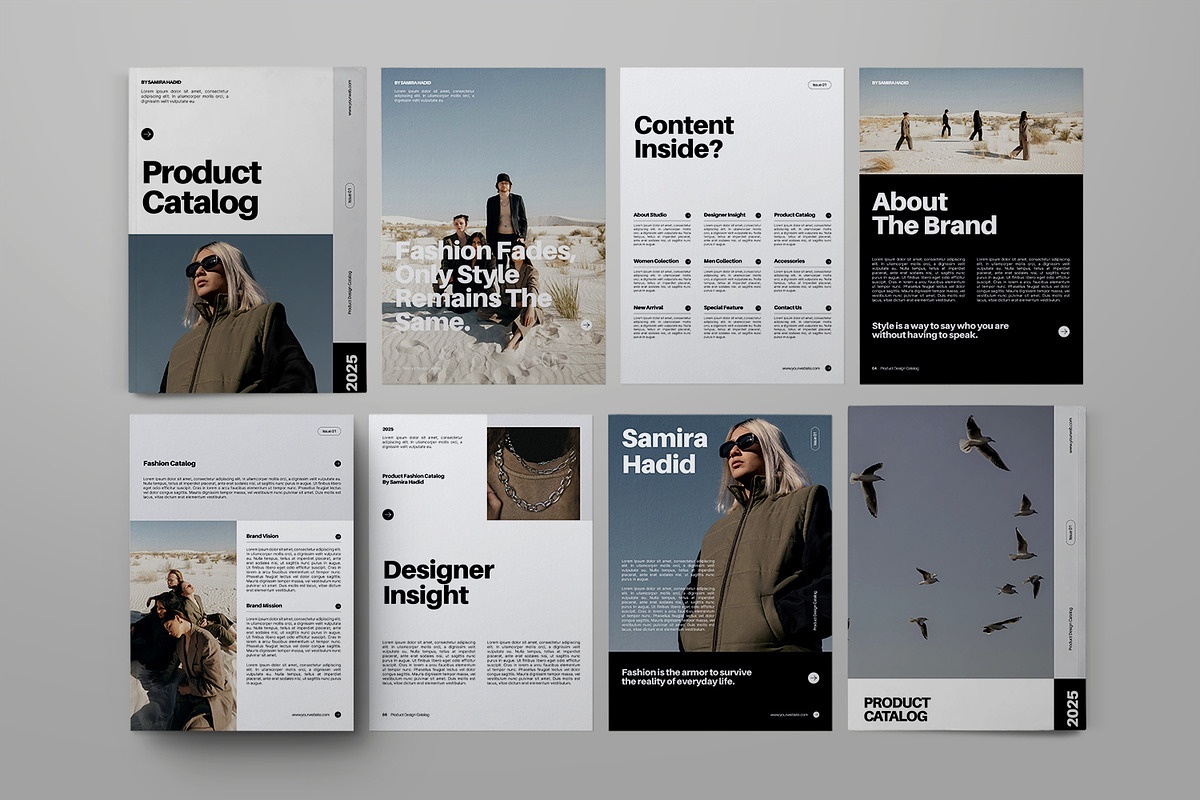
Task: Click the Issue 01 pill on Content Inside page
Action: click(821, 85)
